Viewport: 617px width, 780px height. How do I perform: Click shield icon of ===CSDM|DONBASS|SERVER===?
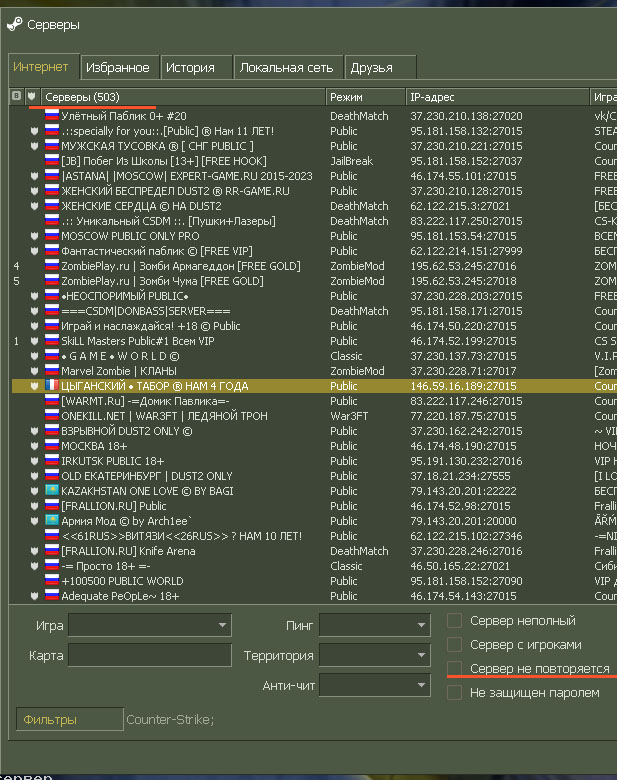tap(34, 311)
